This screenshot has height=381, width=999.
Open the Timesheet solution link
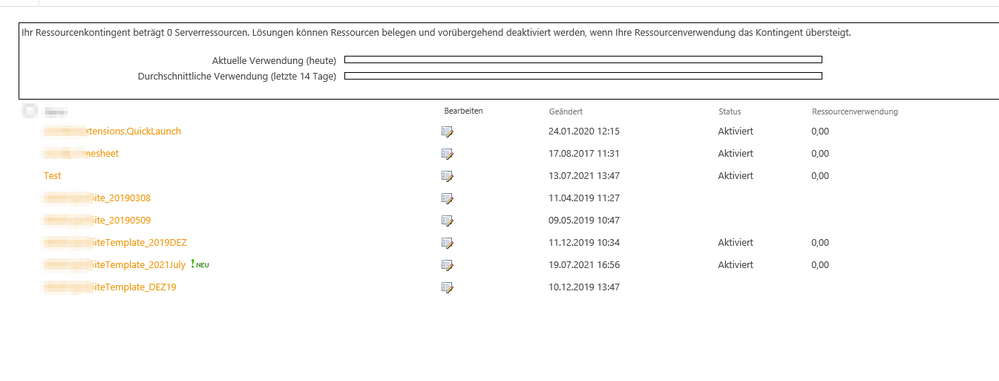[81, 154]
